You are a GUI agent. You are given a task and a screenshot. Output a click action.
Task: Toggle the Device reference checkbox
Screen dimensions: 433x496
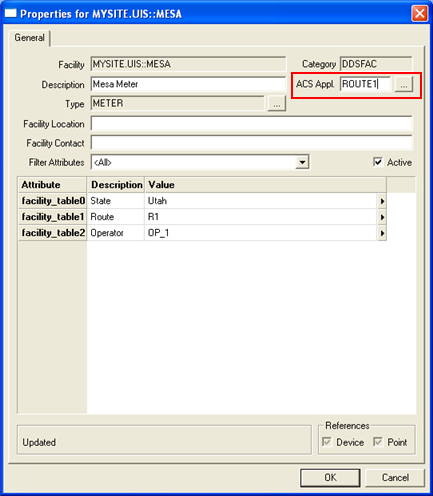(327, 442)
